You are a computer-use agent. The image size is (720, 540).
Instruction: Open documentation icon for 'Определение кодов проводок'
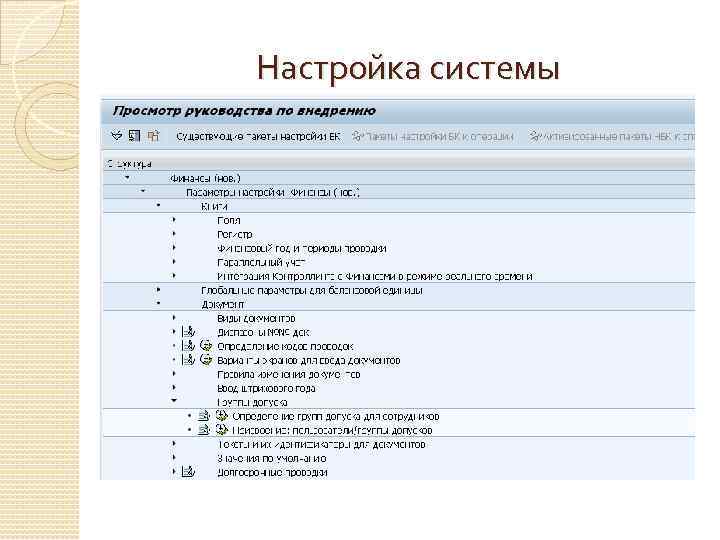(188, 346)
